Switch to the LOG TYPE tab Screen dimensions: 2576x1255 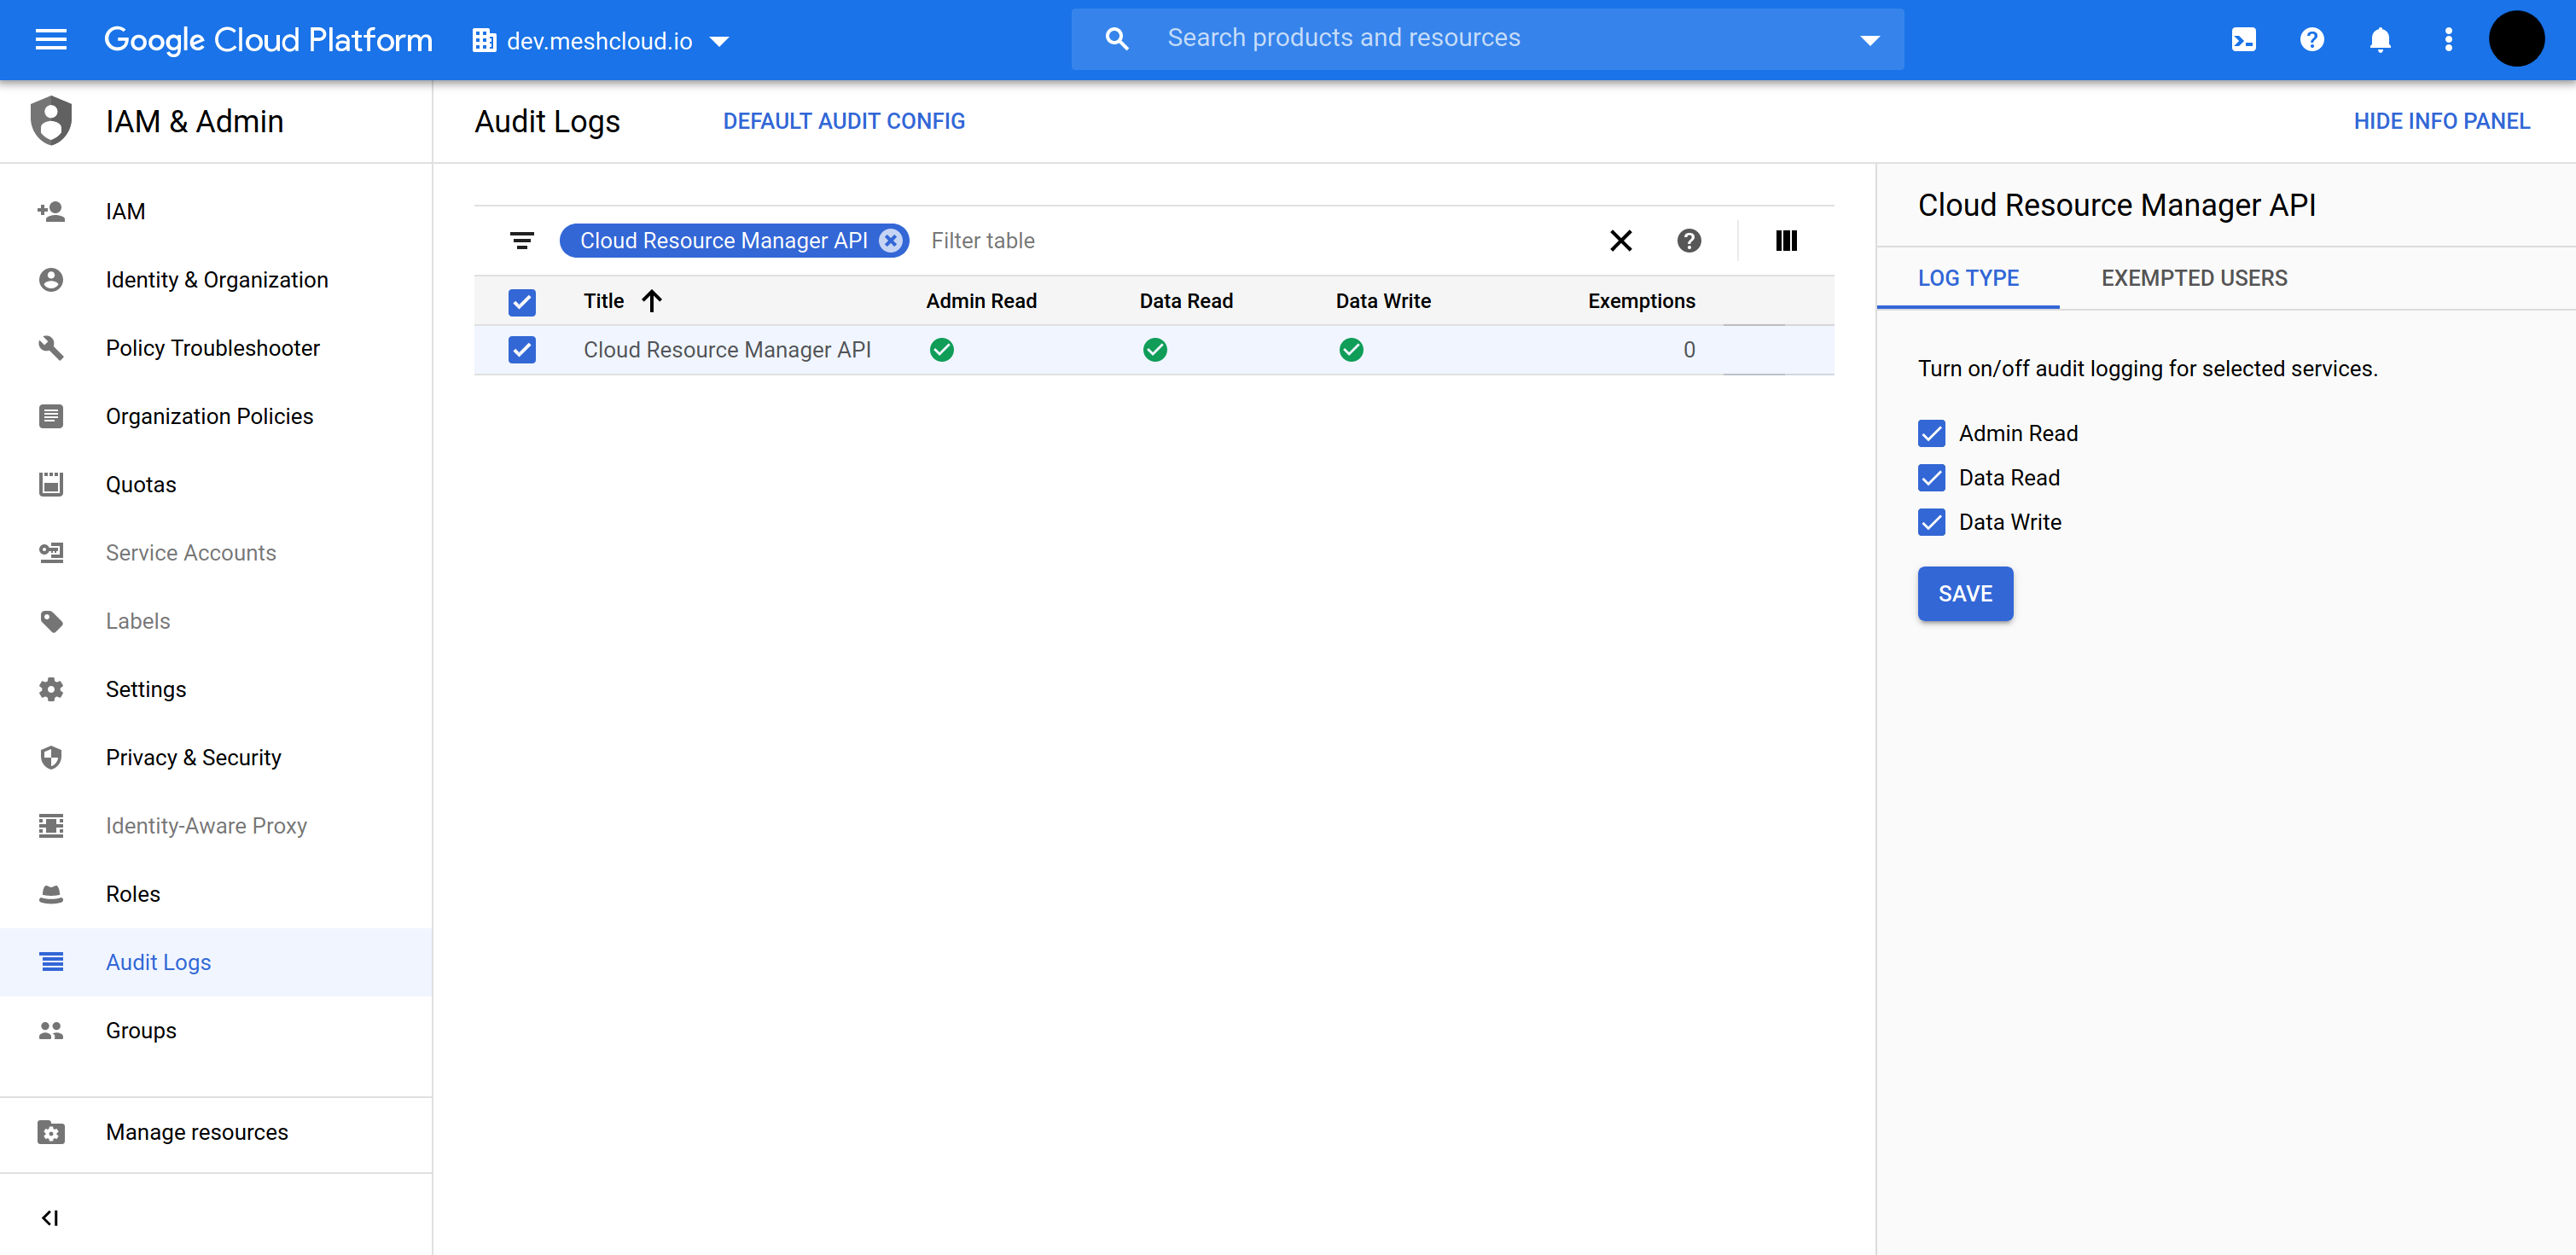pos(1967,278)
